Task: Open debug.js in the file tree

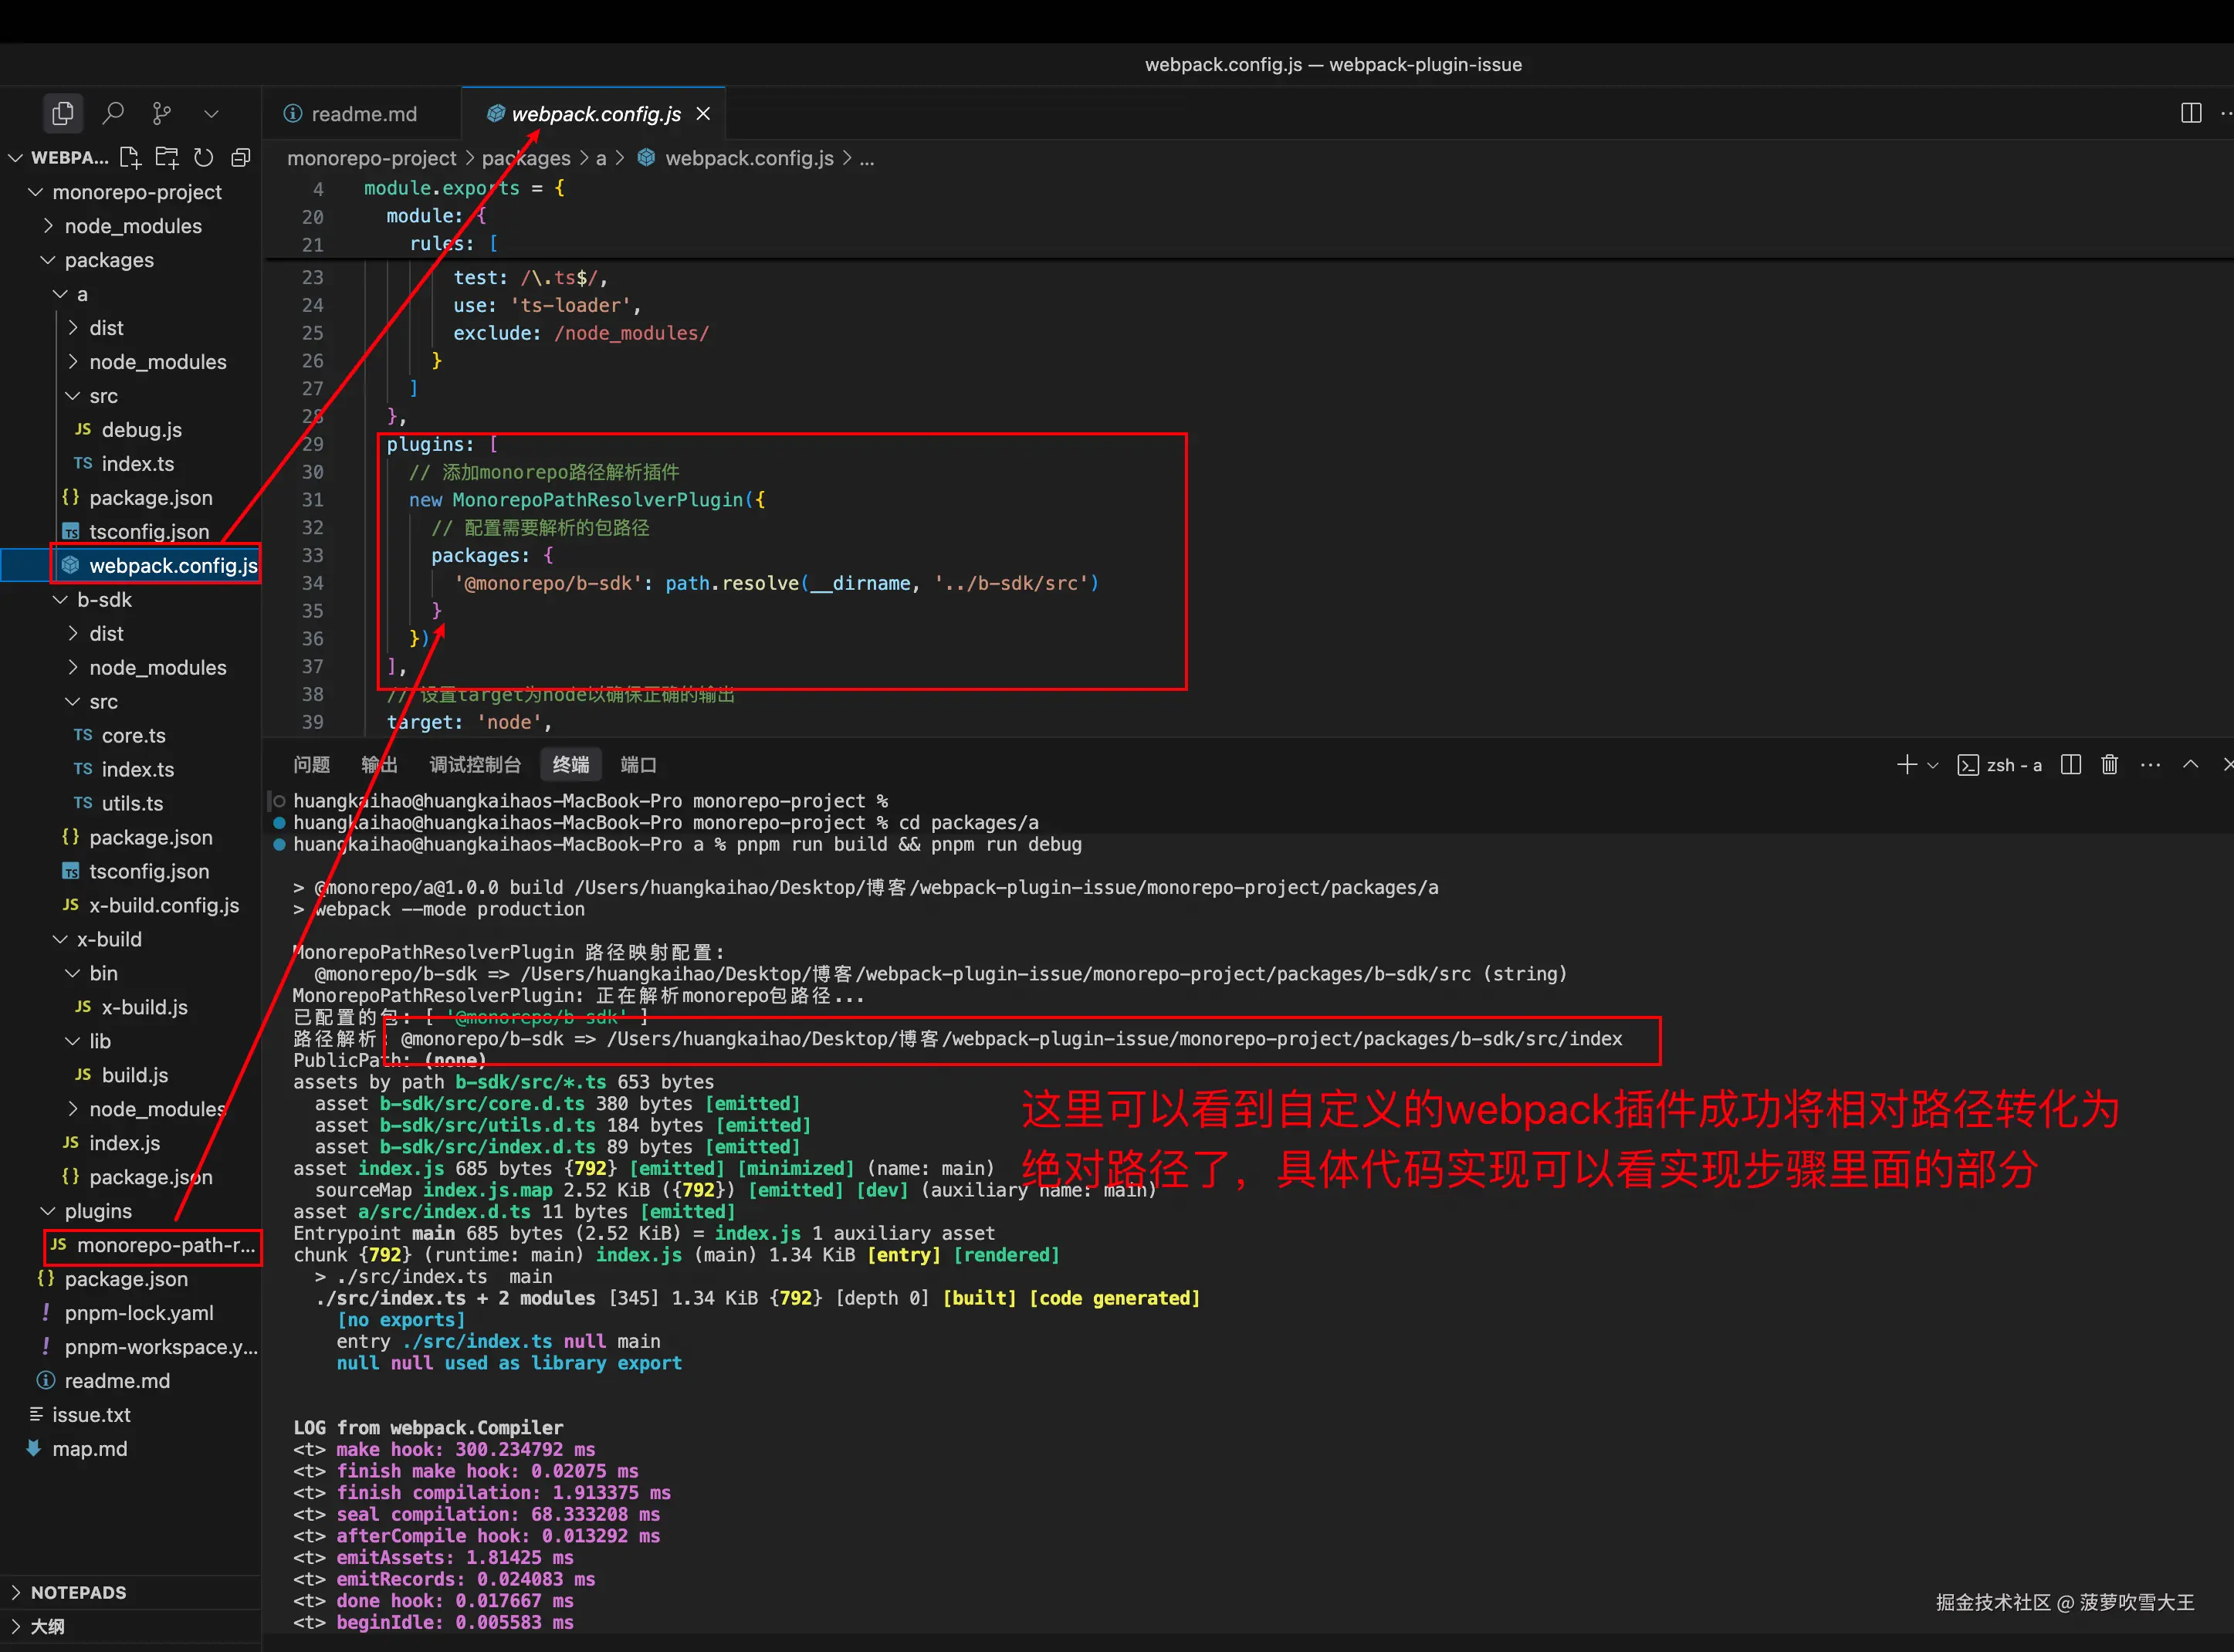Action: [x=141, y=430]
